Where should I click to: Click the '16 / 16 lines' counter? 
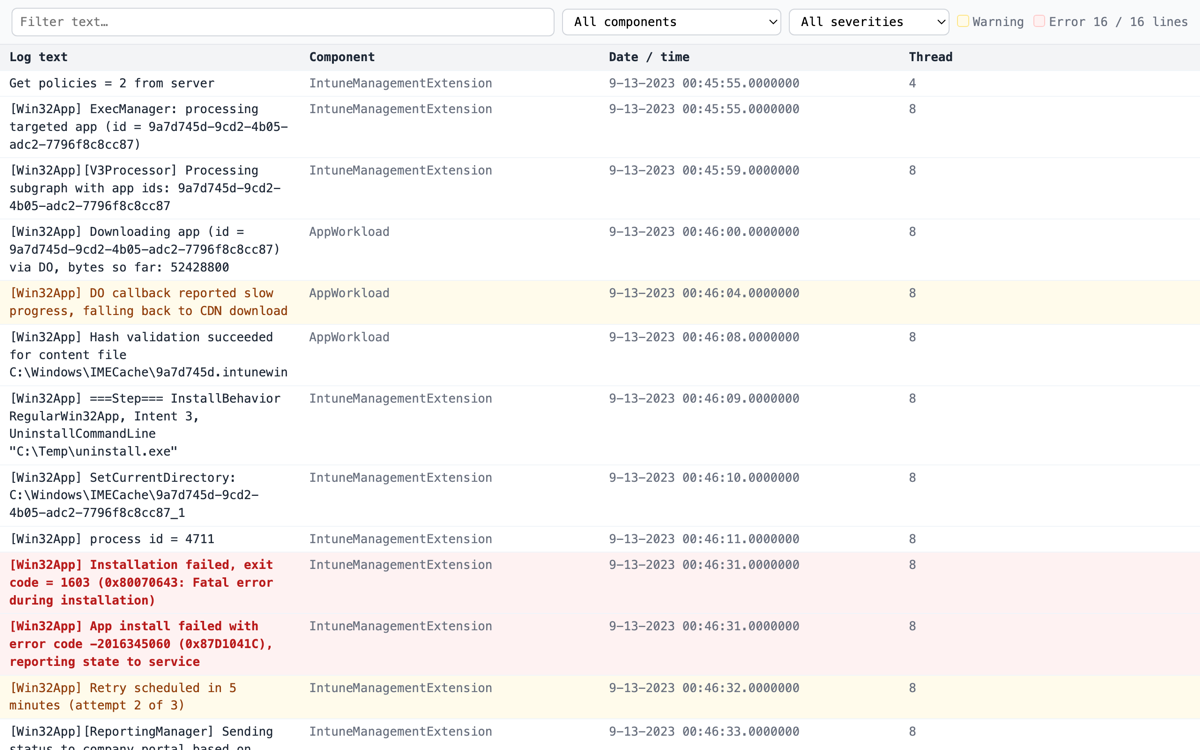[1140, 22]
